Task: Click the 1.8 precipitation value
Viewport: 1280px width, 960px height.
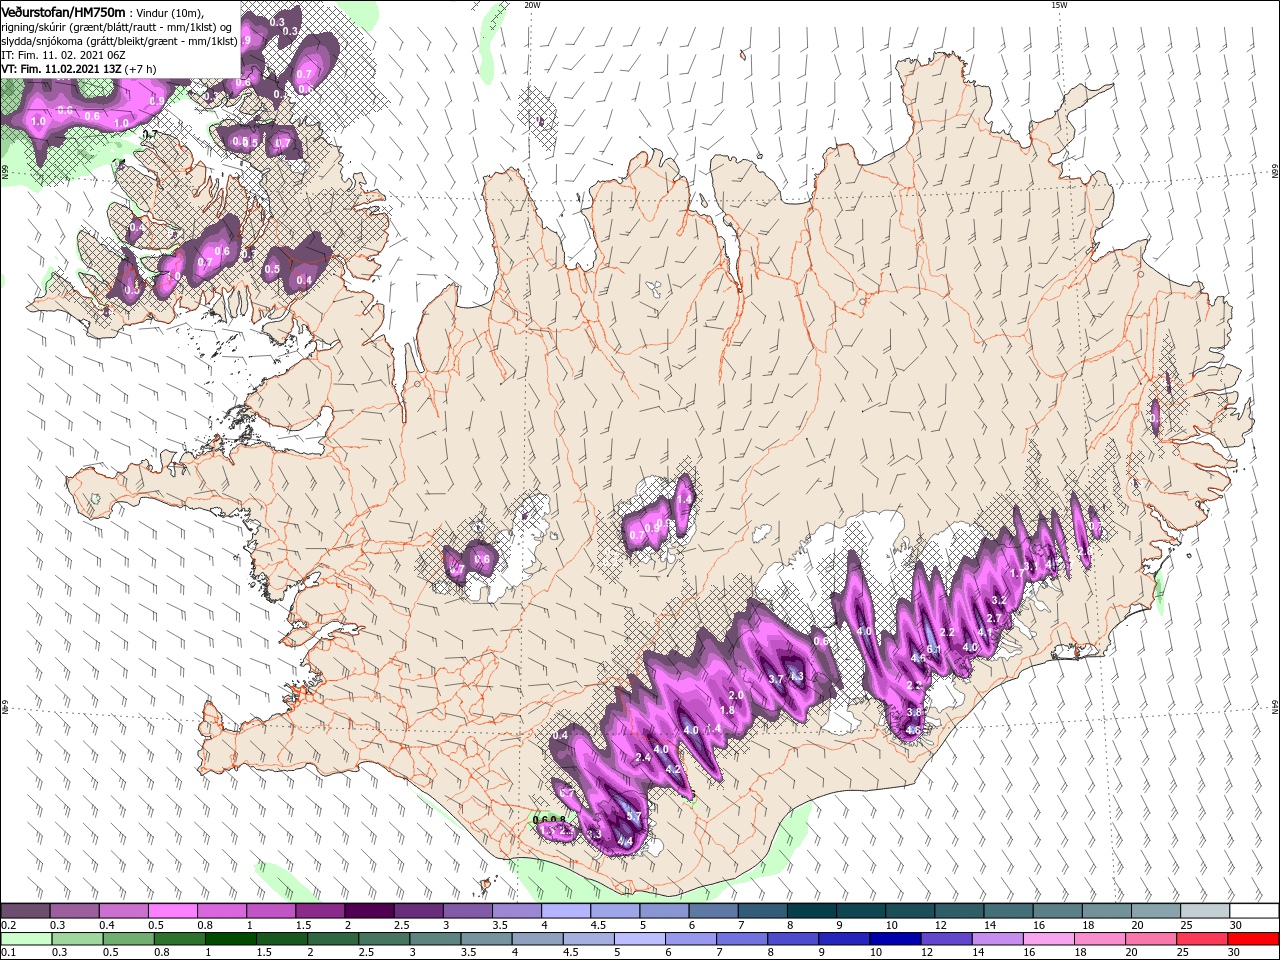Action: click(727, 710)
